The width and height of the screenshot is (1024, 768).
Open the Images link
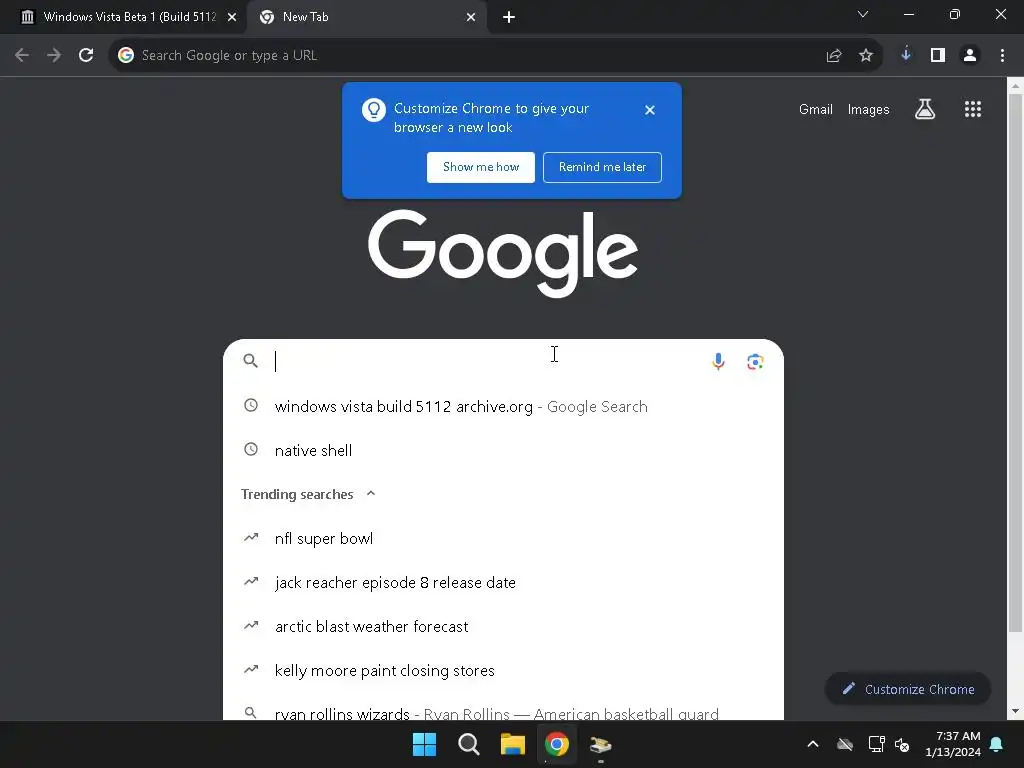click(x=868, y=110)
